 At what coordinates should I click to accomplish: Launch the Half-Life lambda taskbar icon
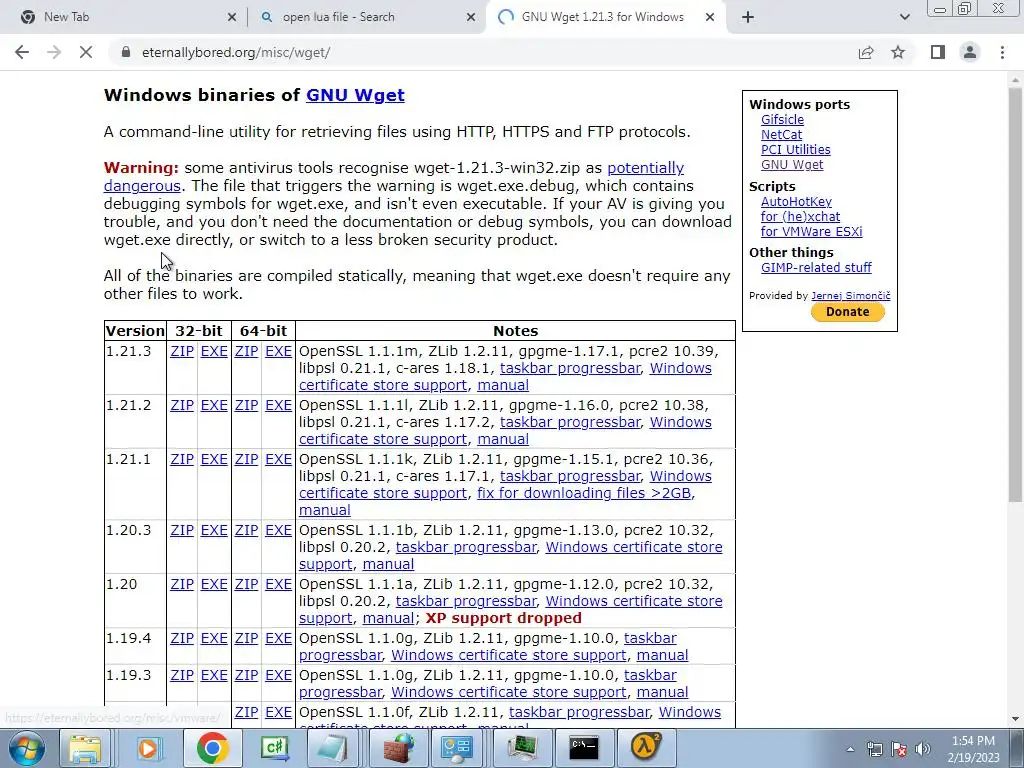pyautogui.click(x=645, y=748)
